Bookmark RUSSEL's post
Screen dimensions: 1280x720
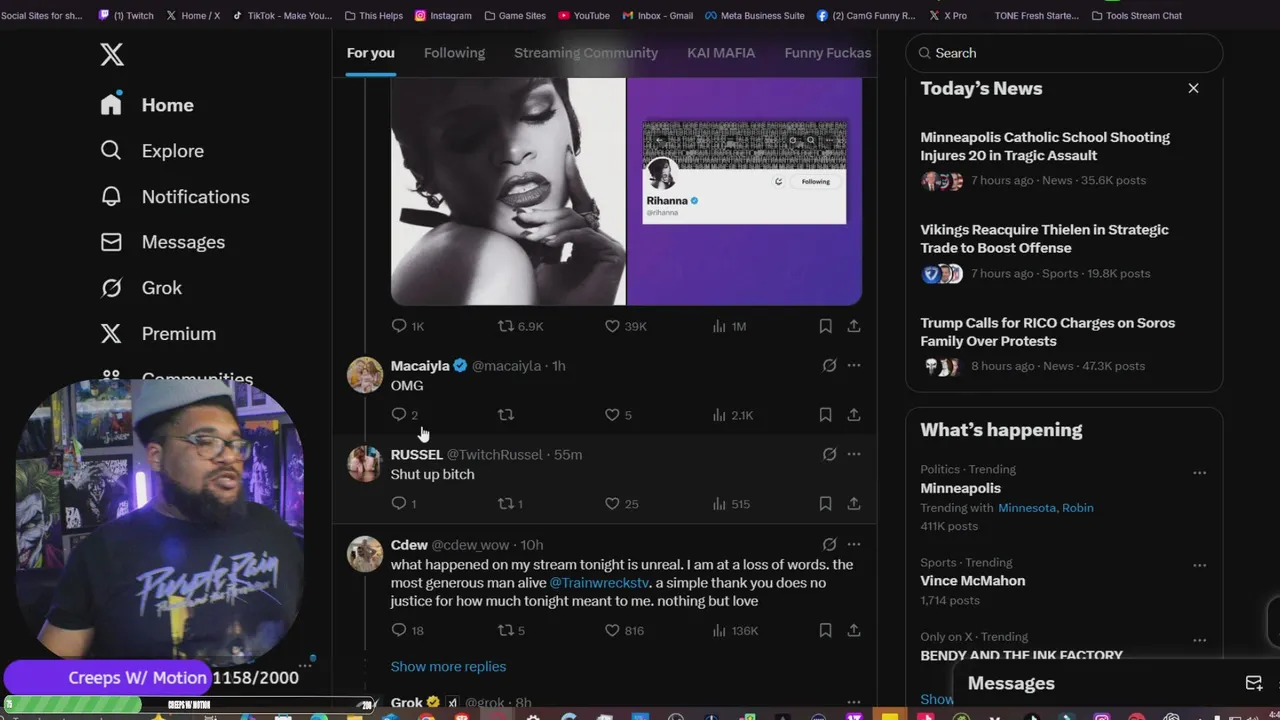tap(825, 504)
